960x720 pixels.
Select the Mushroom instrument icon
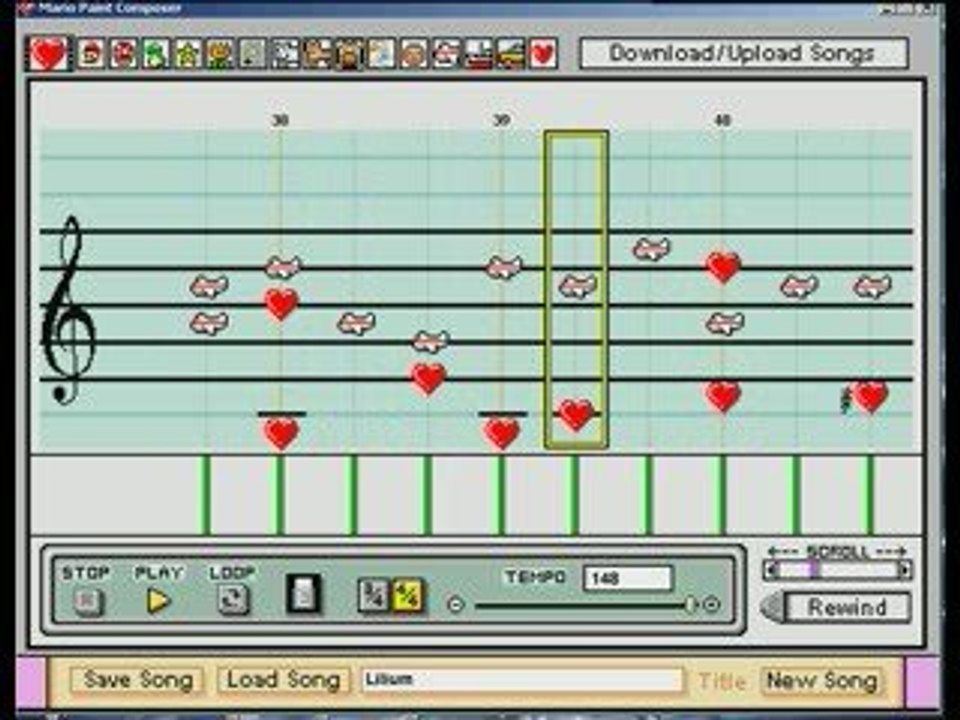point(123,54)
